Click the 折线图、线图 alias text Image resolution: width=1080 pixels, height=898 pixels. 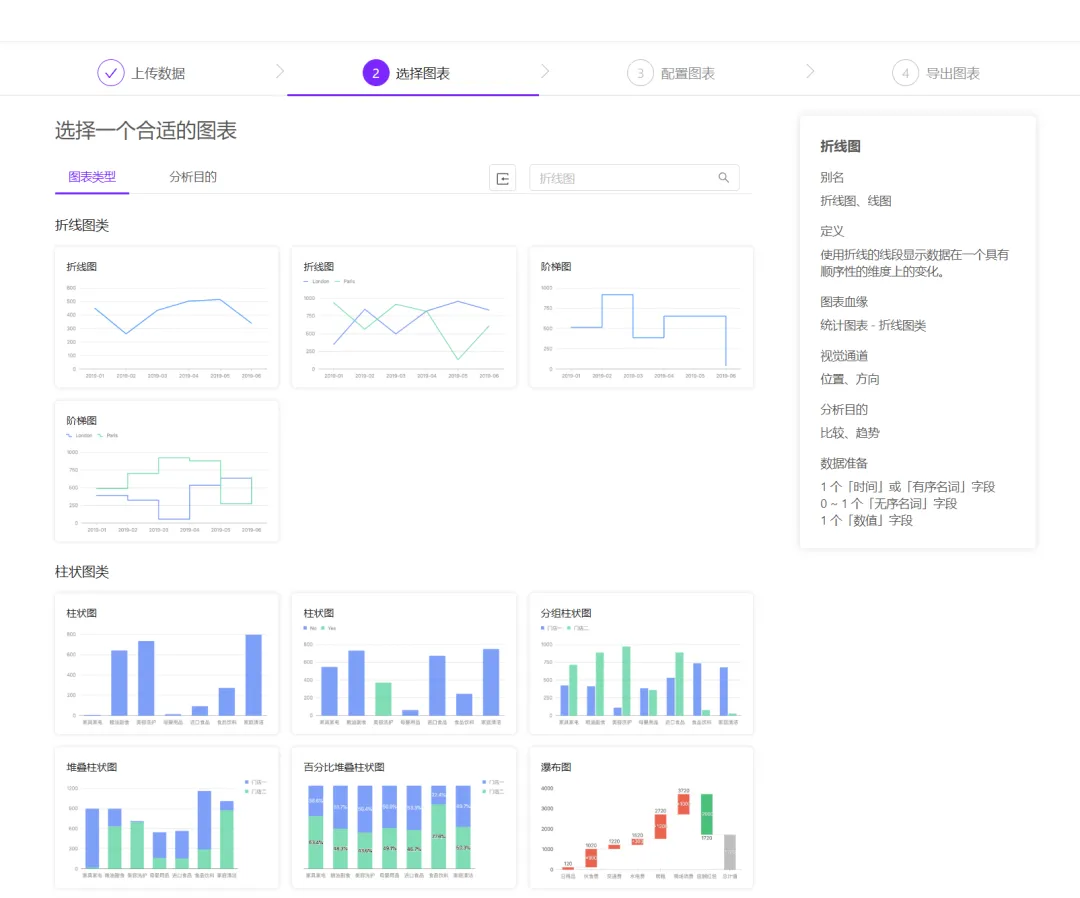pos(855,200)
